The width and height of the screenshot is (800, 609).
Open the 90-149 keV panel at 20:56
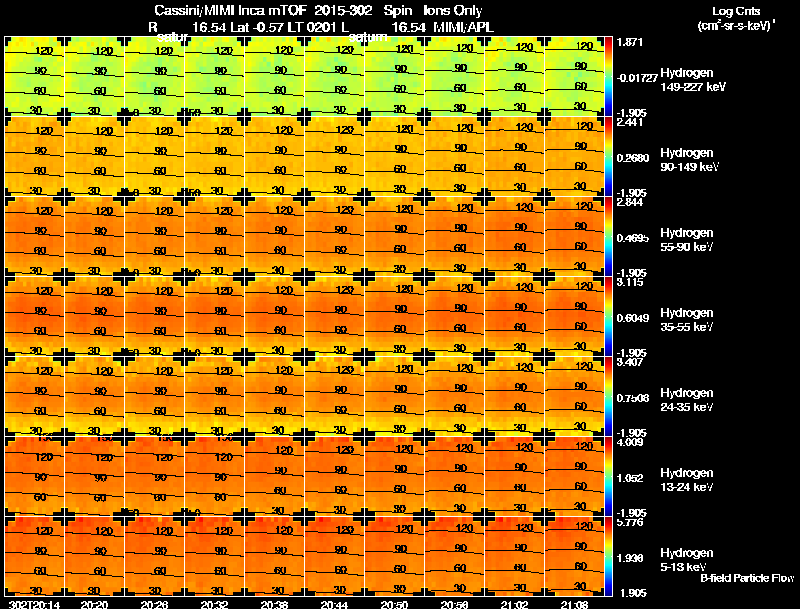(455, 157)
